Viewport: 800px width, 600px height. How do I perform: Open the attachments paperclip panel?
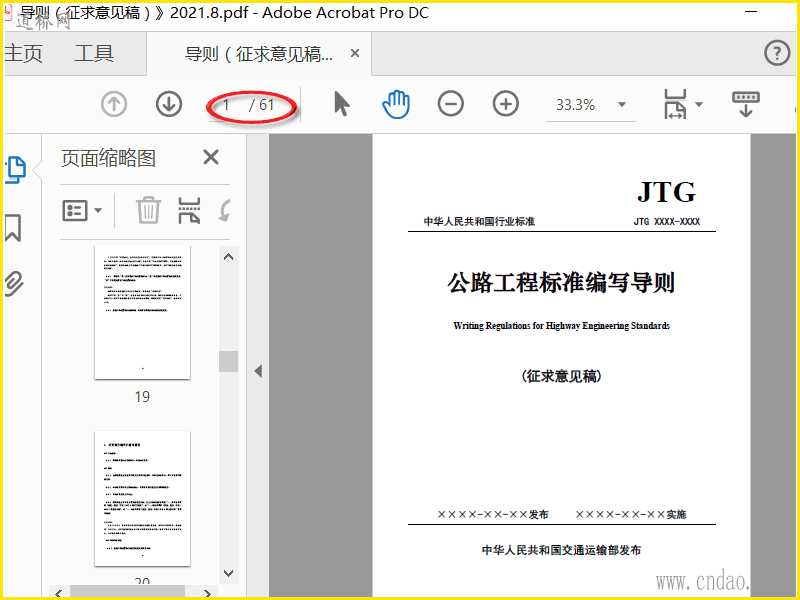(14, 284)
